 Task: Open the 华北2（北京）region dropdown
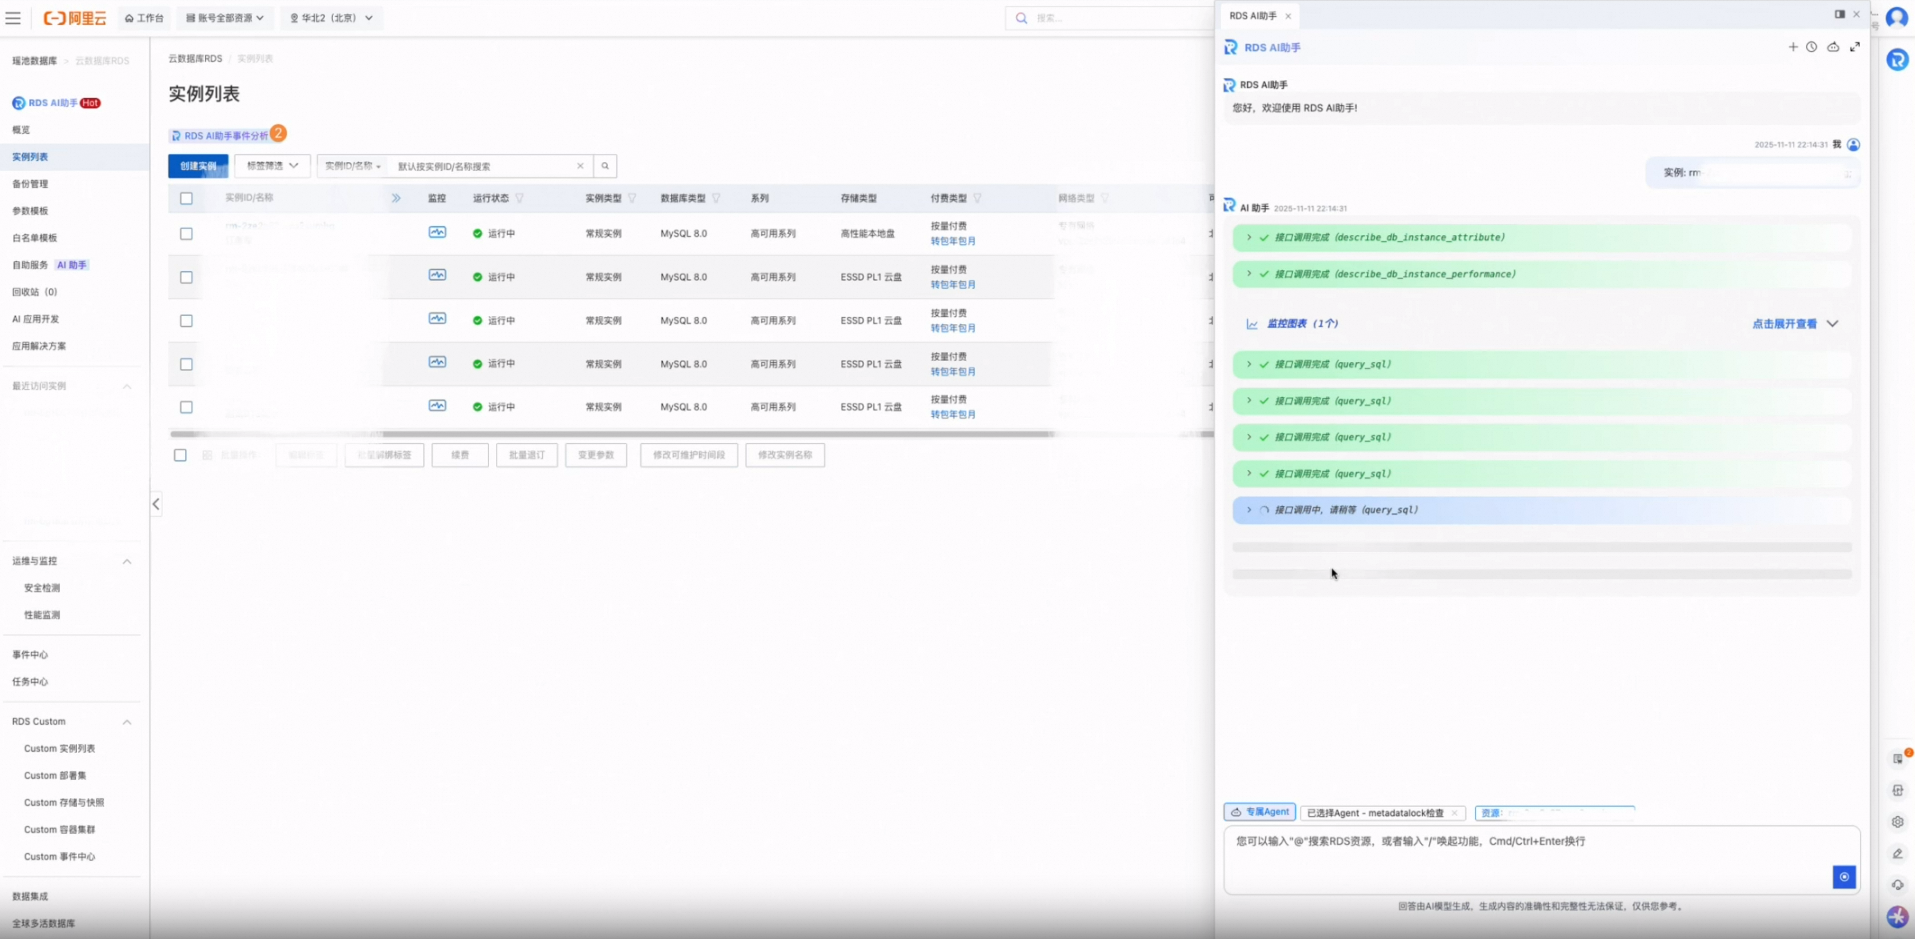tap(331, 18)
